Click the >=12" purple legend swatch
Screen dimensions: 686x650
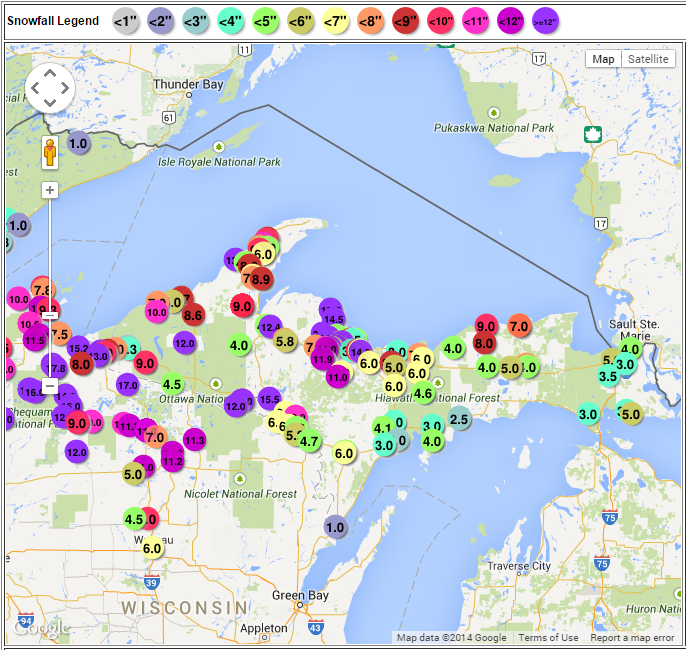545,21
